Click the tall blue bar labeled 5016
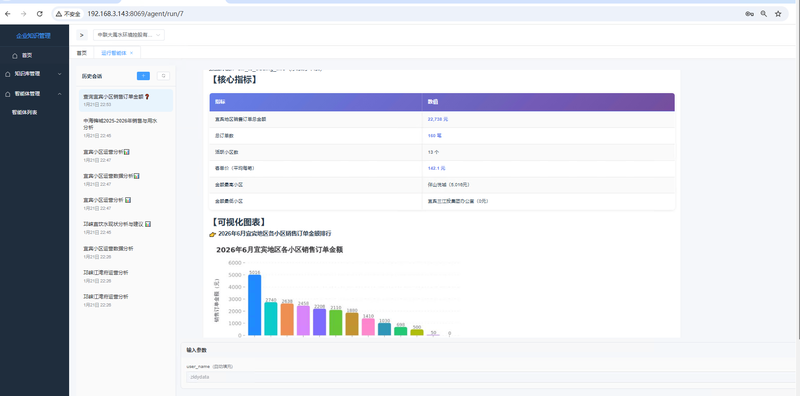 click(x=255, y=305)
